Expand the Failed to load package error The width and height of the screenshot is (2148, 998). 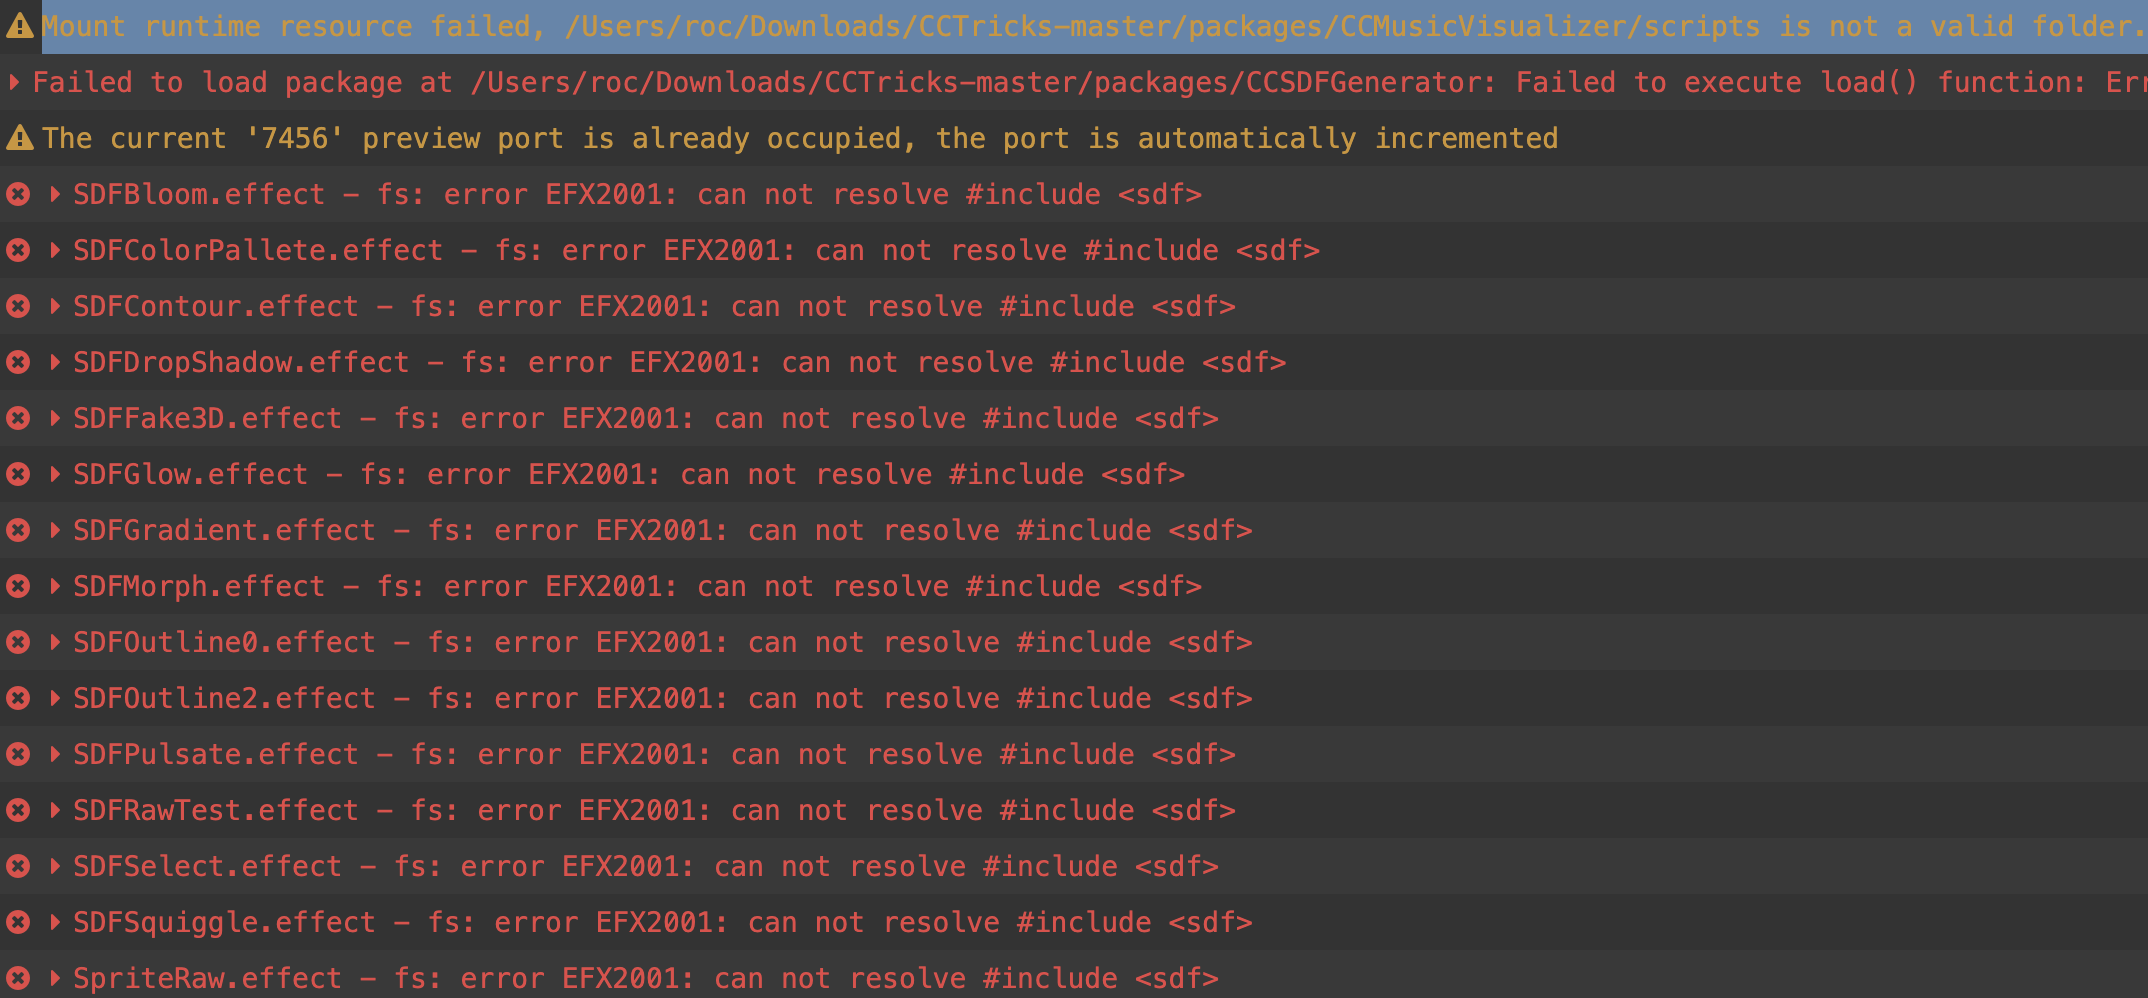click(14, 82)
